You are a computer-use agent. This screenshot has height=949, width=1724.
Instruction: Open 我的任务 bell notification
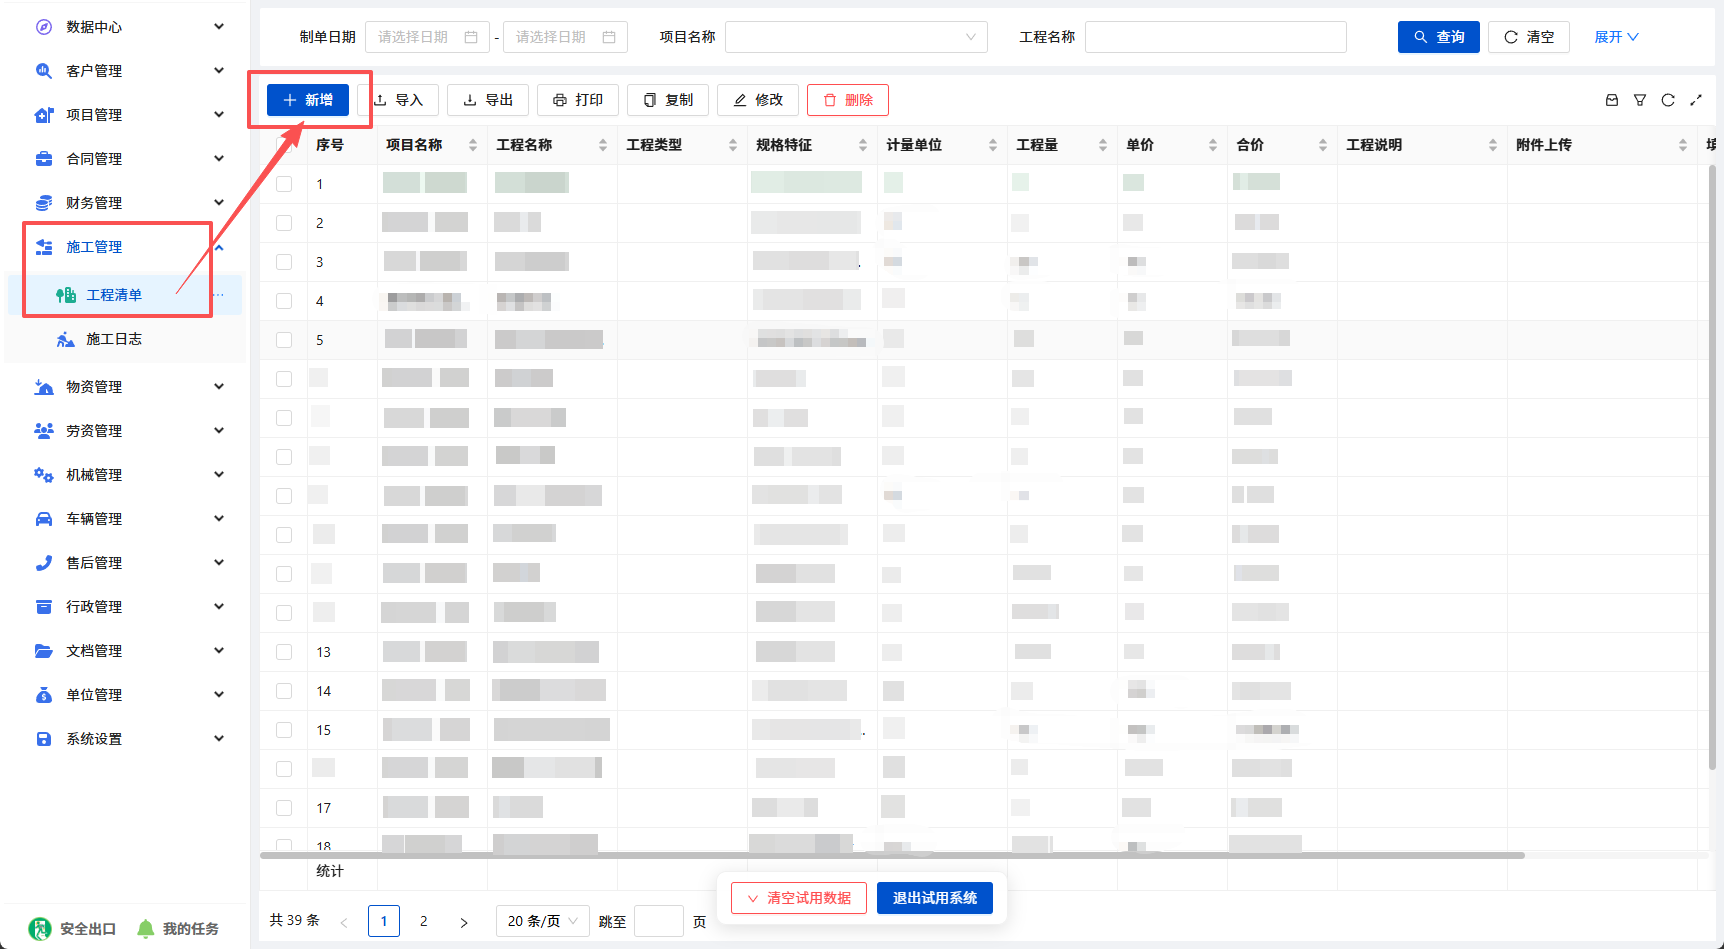pyautogui.click(x=177, y=929)
